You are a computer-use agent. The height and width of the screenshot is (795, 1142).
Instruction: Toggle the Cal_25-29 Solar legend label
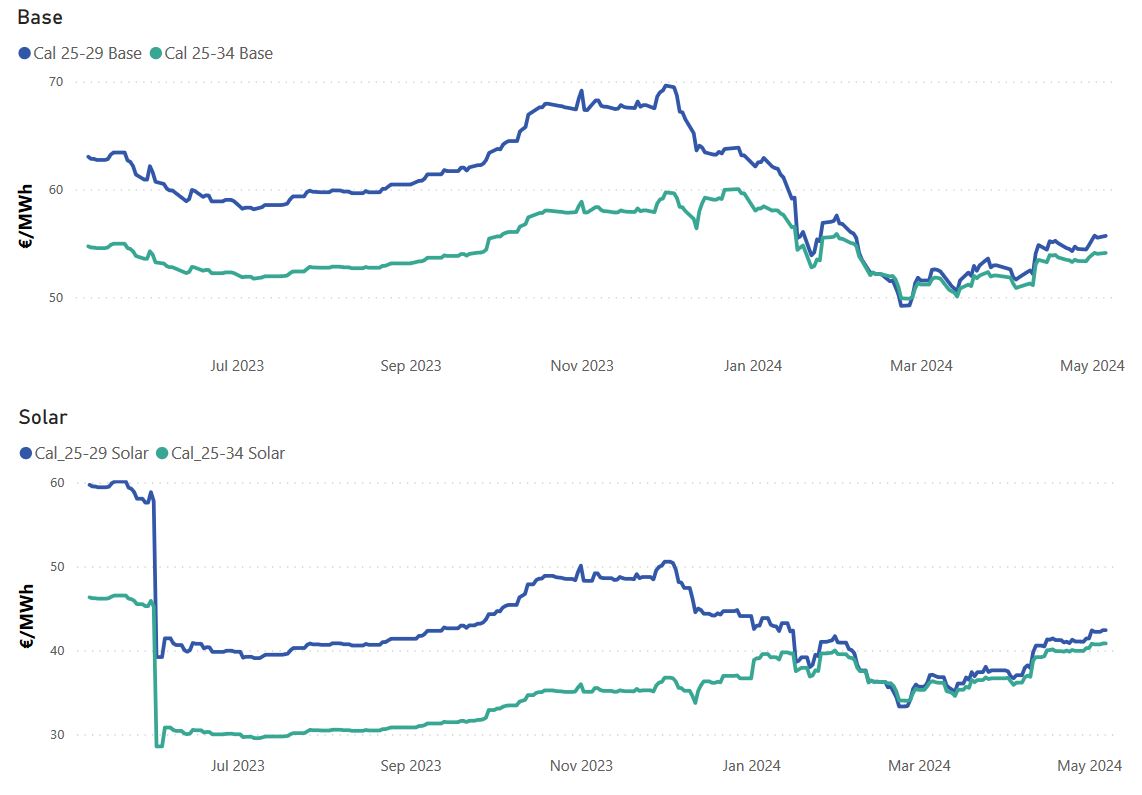[91, 453]
